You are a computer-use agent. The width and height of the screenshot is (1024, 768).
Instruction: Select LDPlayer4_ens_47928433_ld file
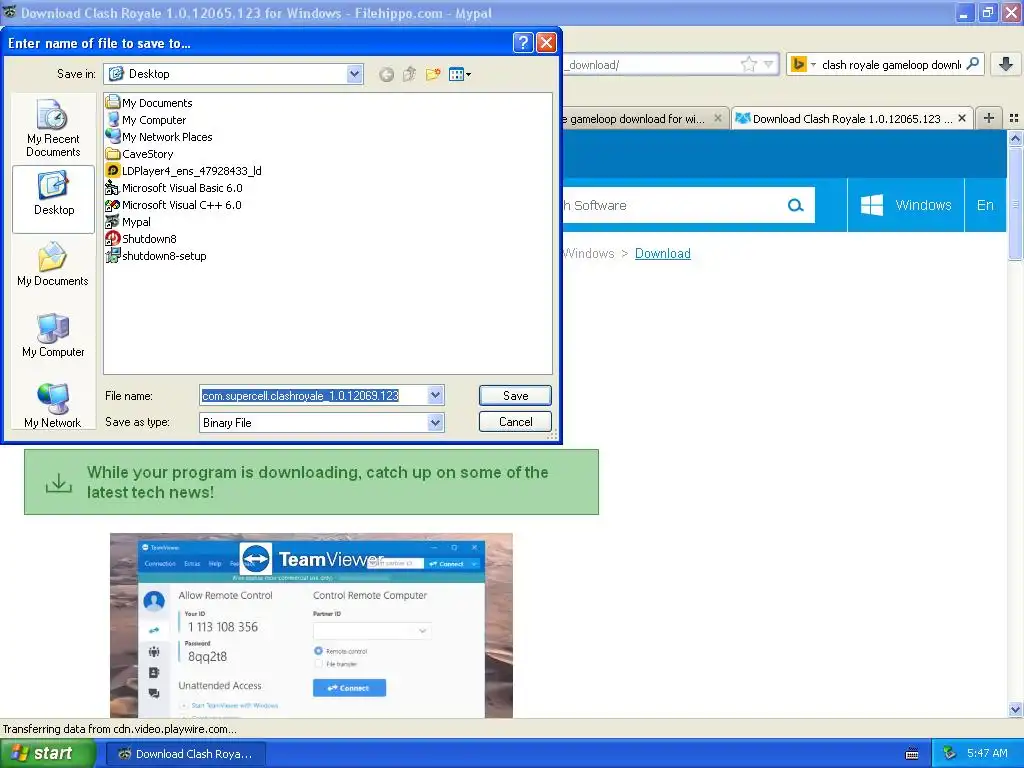(x=184, y=170)
